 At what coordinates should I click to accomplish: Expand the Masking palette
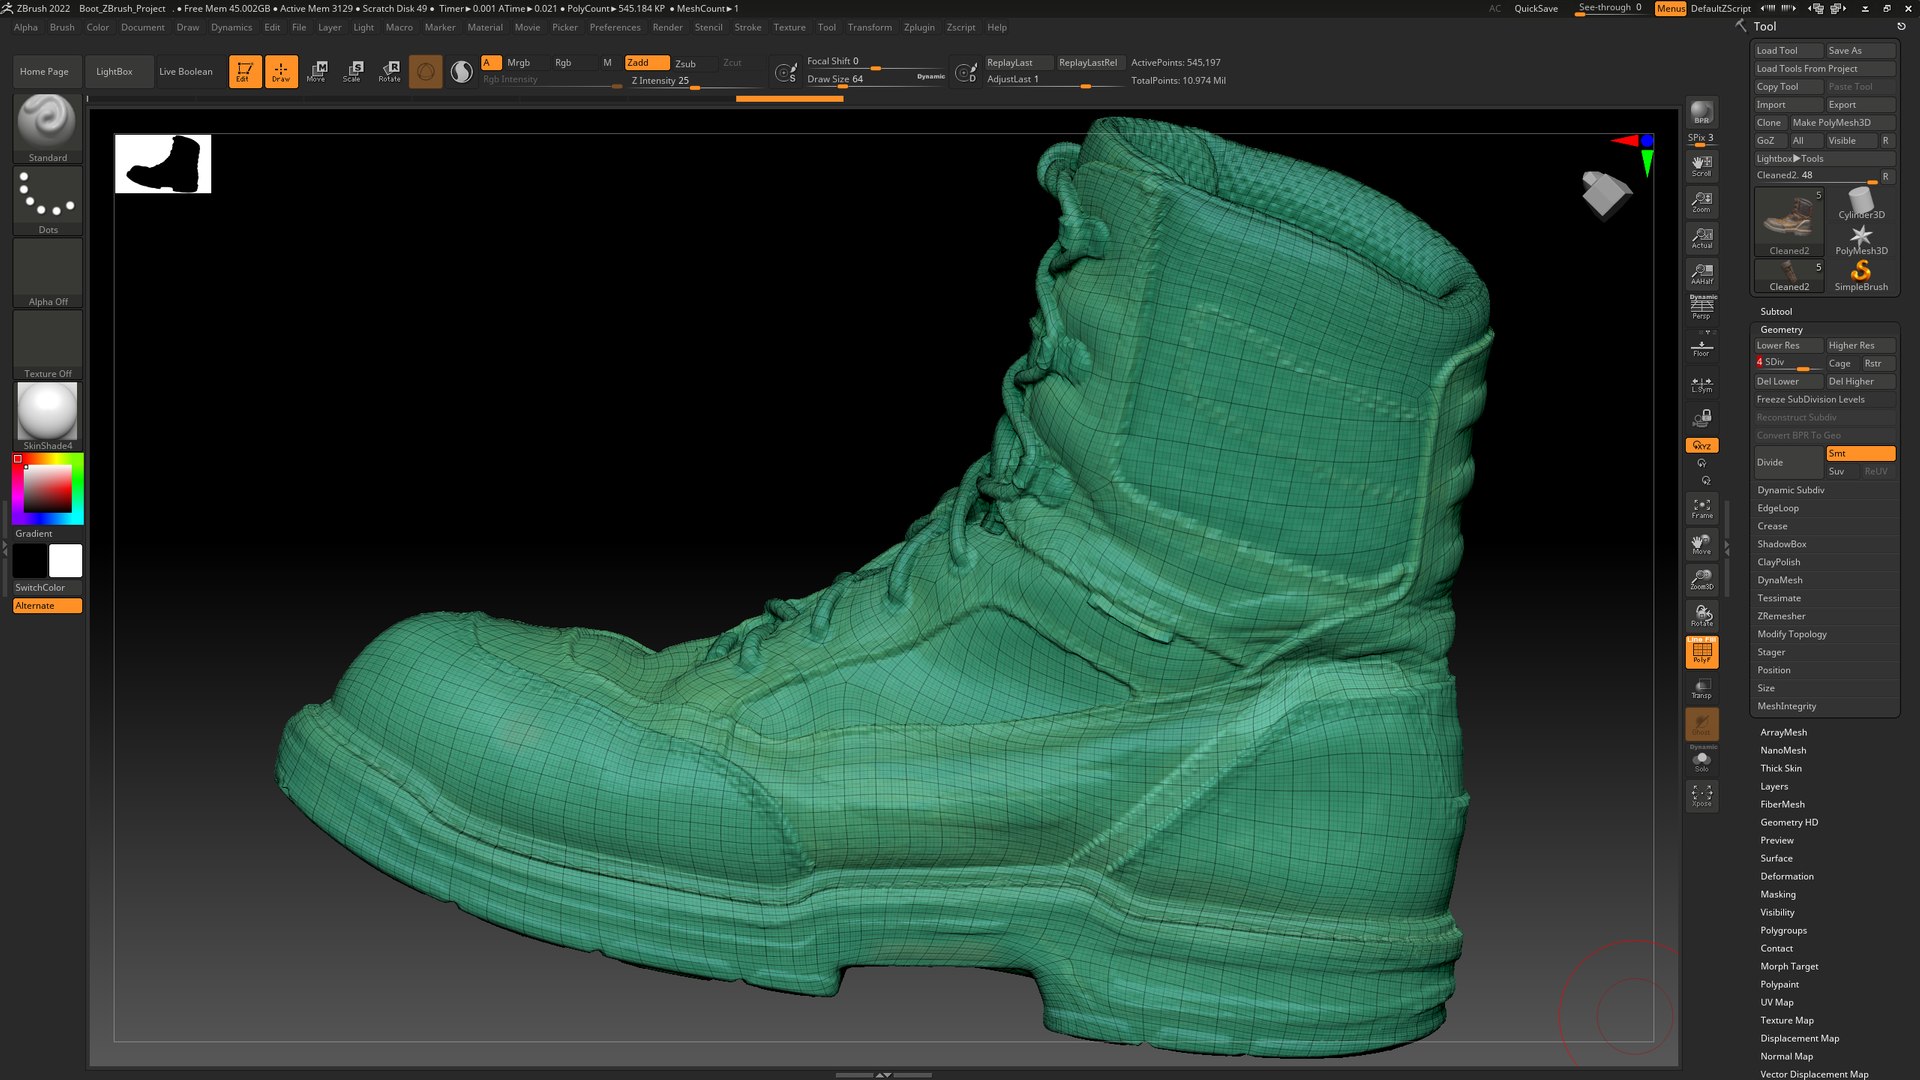tap(1778, 894)
